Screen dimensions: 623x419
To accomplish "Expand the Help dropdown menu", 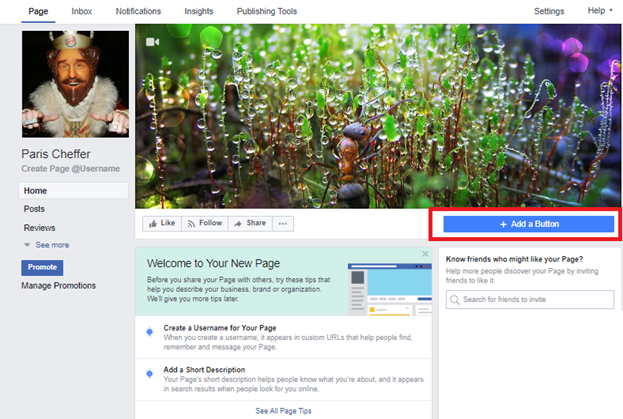I will 600,11.
